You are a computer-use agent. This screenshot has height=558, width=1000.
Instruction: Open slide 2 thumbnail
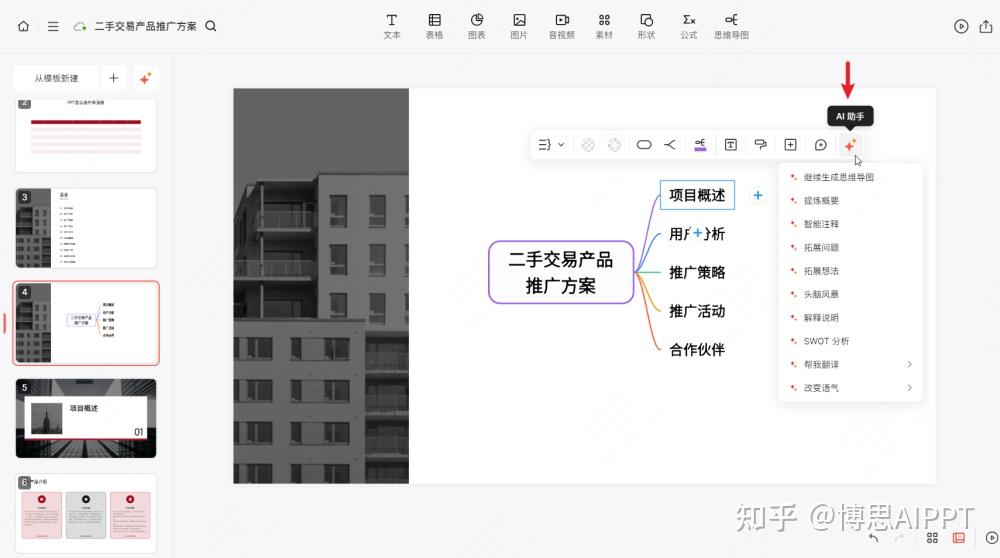tap(85, 135)
